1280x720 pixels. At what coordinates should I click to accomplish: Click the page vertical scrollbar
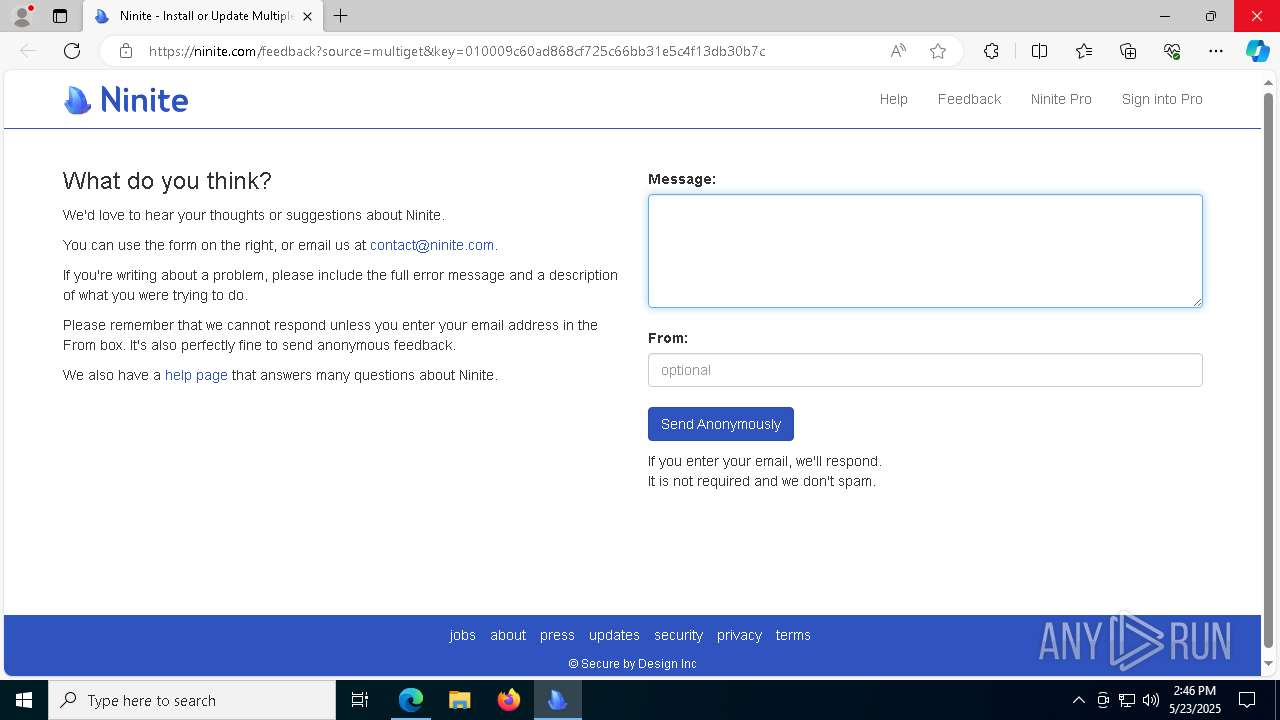pyautogui.click(x=1269, y=370)
